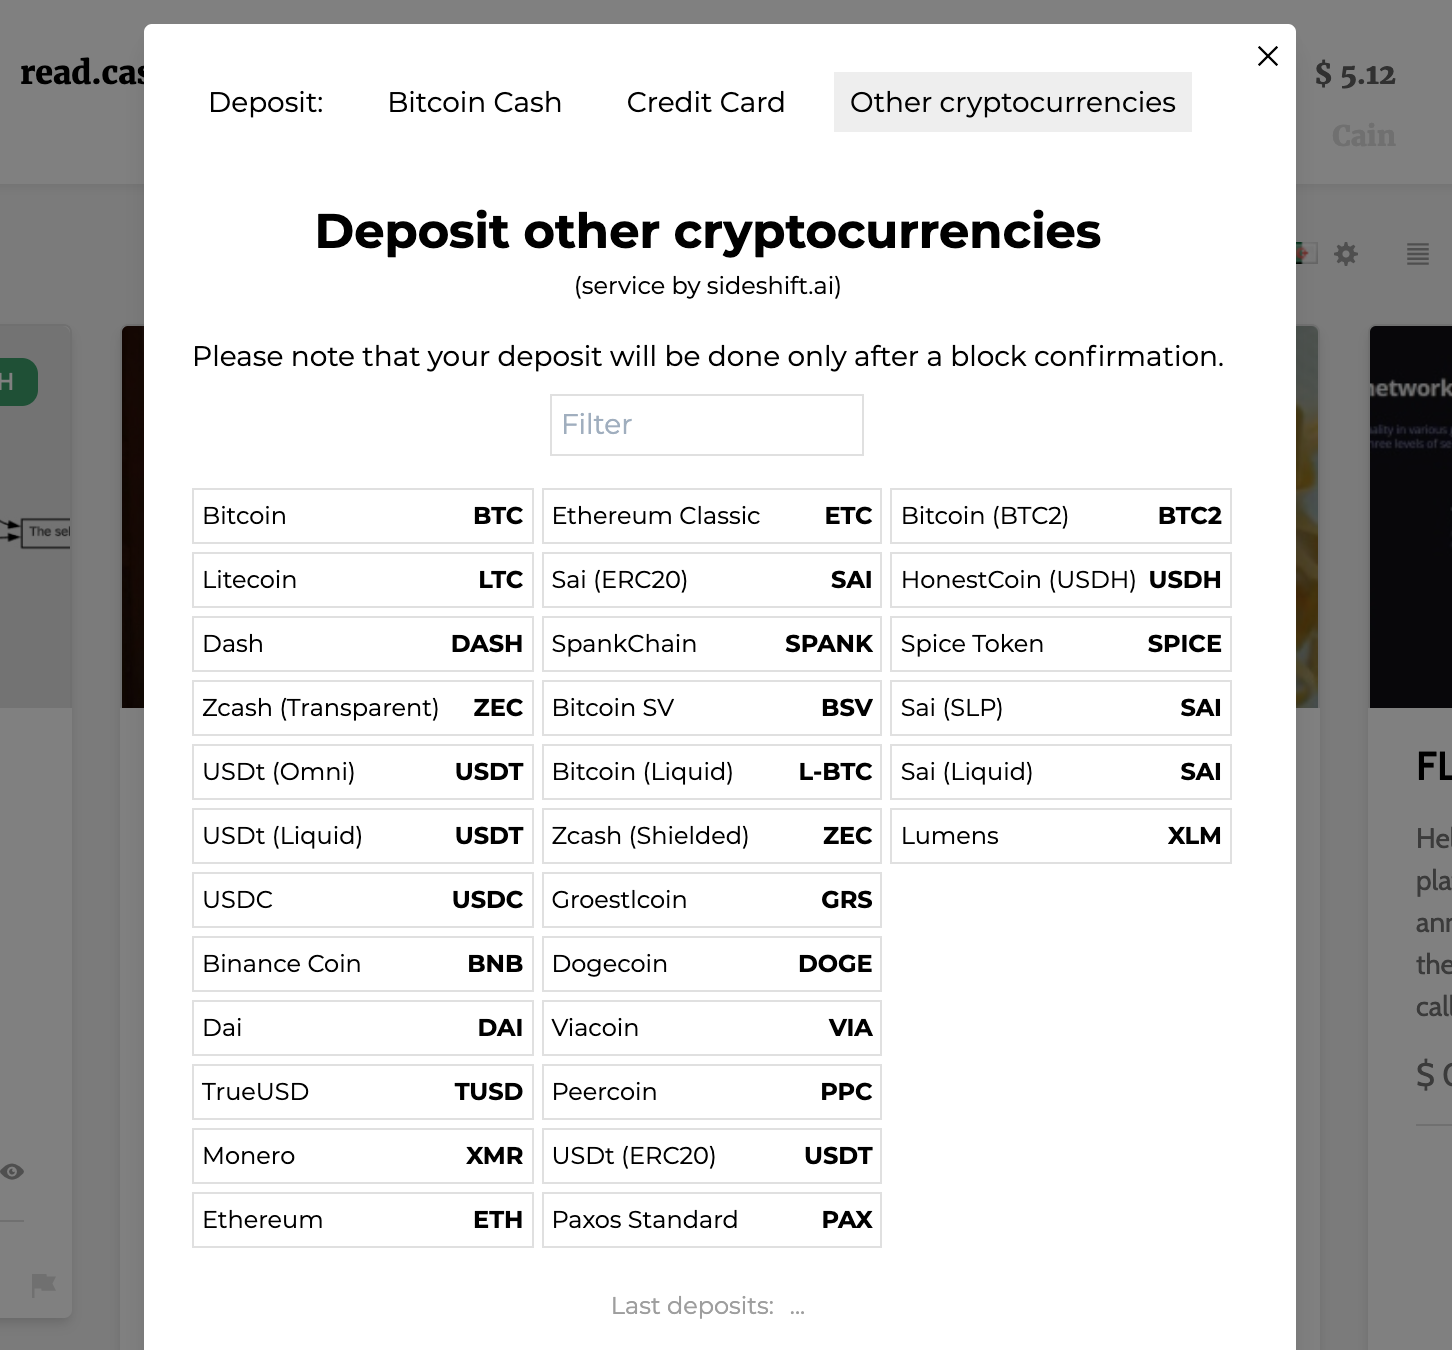The image size is (1452, 1350).
Task: Select USDt (ERC20) deposit option
Action: point(711,1156)
